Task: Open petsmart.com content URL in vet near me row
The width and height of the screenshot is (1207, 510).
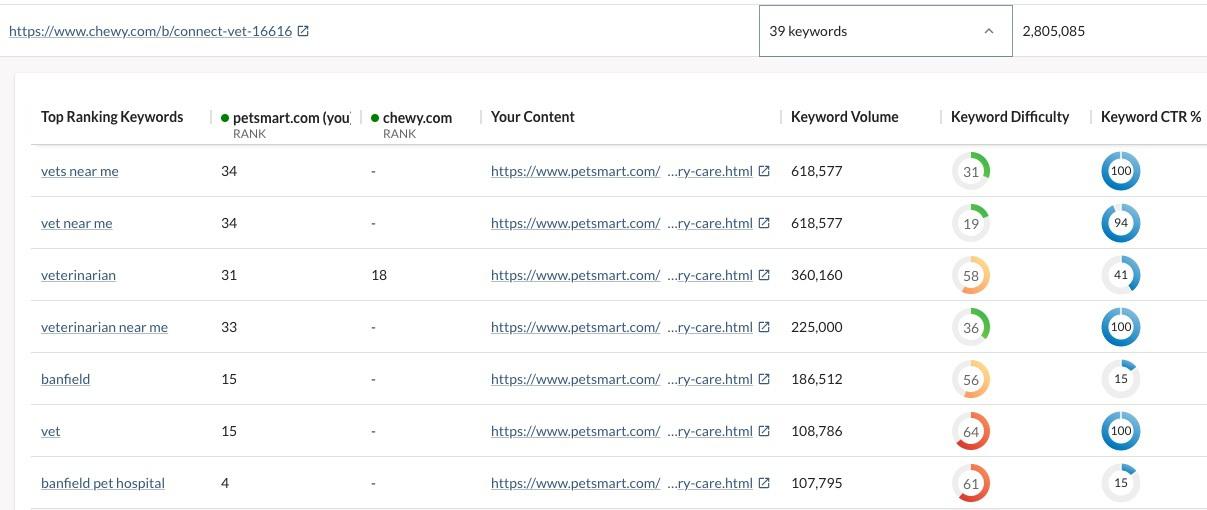Action: [x=621, y=223]
